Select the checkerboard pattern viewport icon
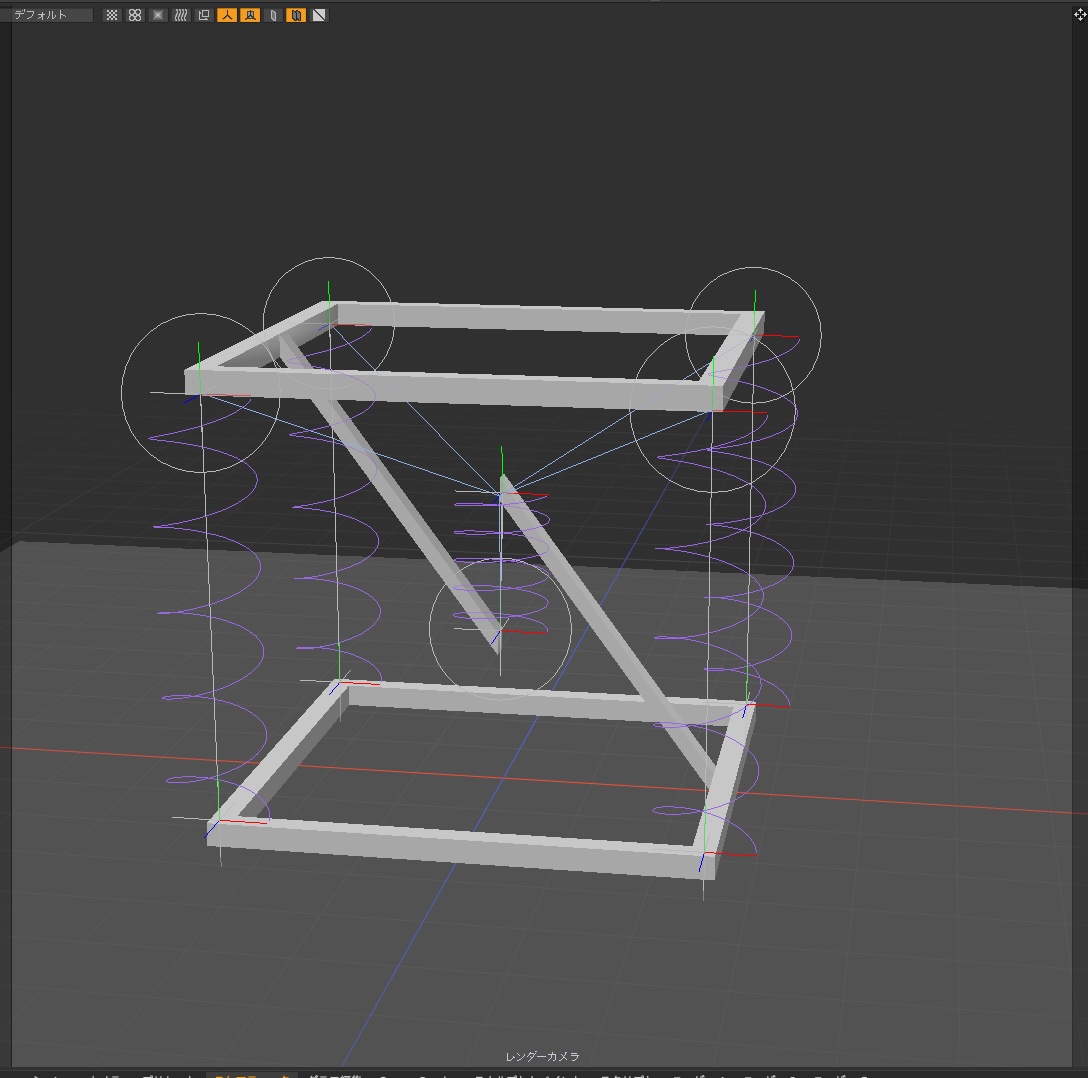Viewport: 1088px width, 1078px height. coord(110,14)
